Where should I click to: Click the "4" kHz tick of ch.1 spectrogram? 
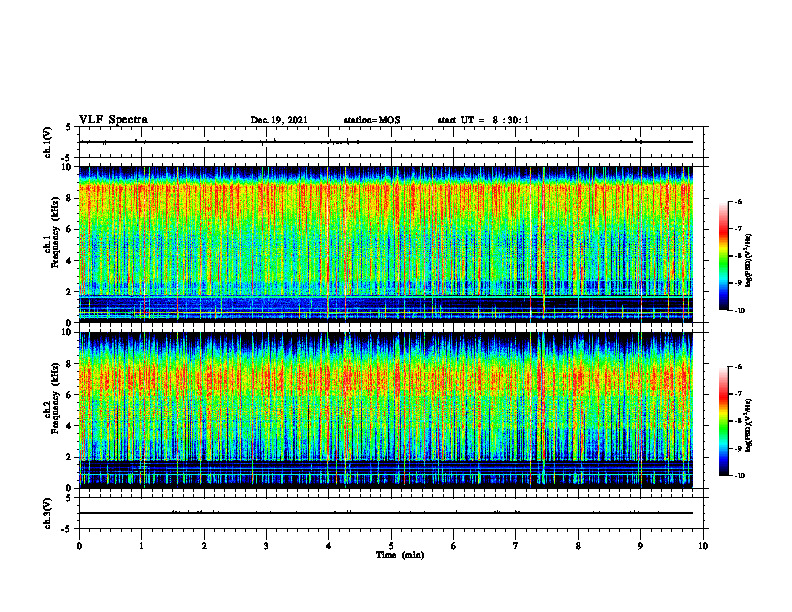70,261
